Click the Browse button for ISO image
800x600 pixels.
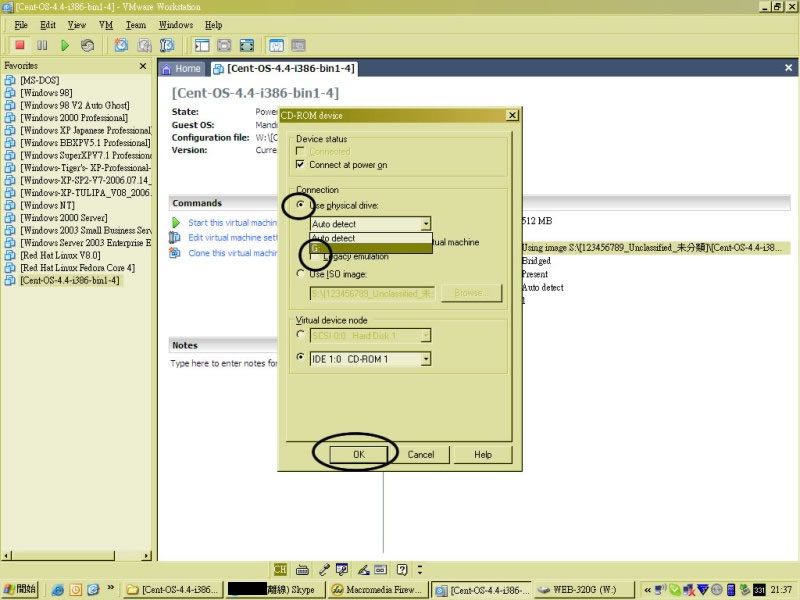point(471,293)
